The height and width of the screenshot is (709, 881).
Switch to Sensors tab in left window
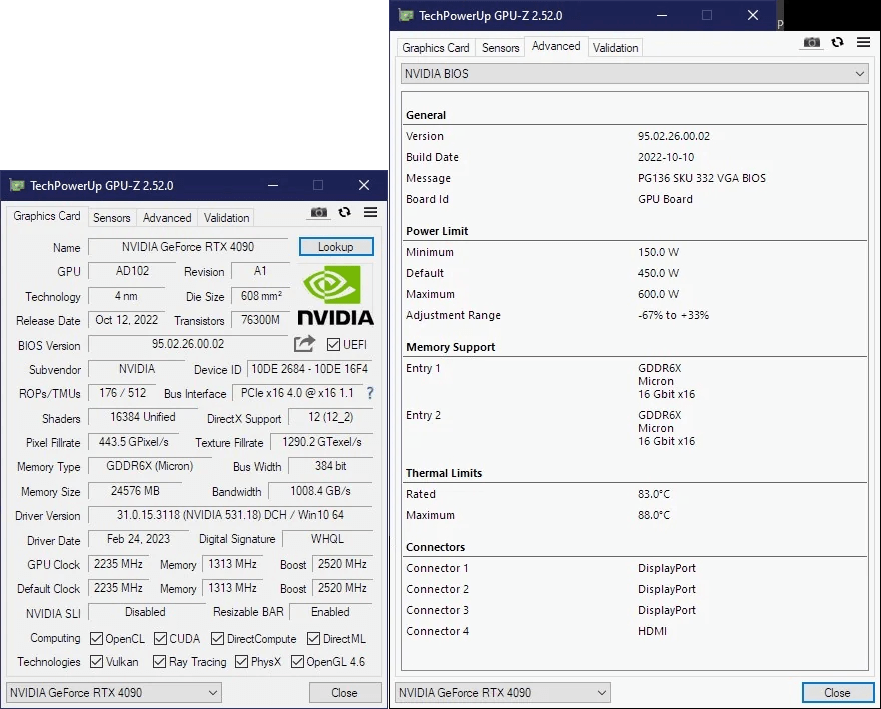click(111, 217)
